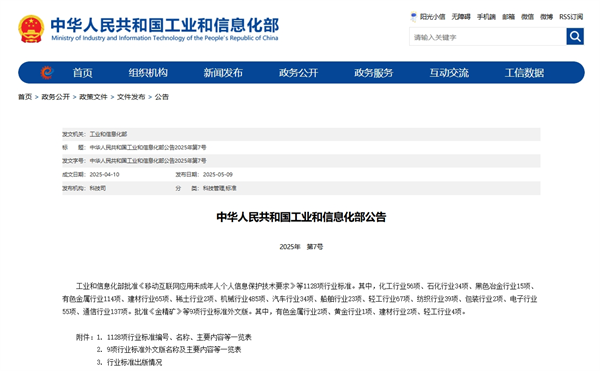
Task: Click the 阳光小信 robot mascot icon
Action: [413, 17]
